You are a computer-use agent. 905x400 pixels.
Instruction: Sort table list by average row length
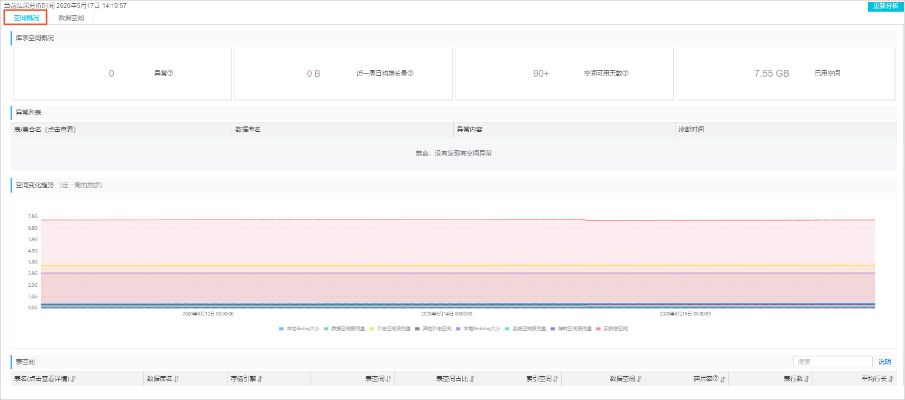point(888,379)
